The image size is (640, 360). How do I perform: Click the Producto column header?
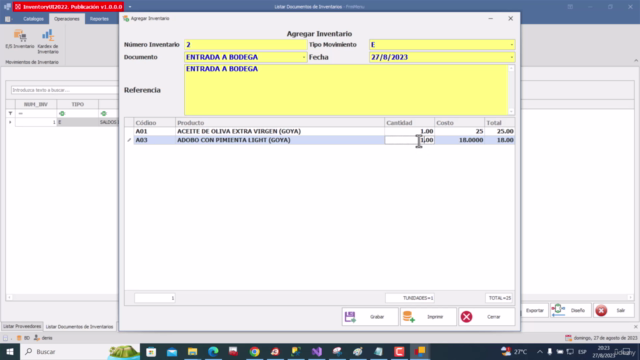[x=280, y=122]
